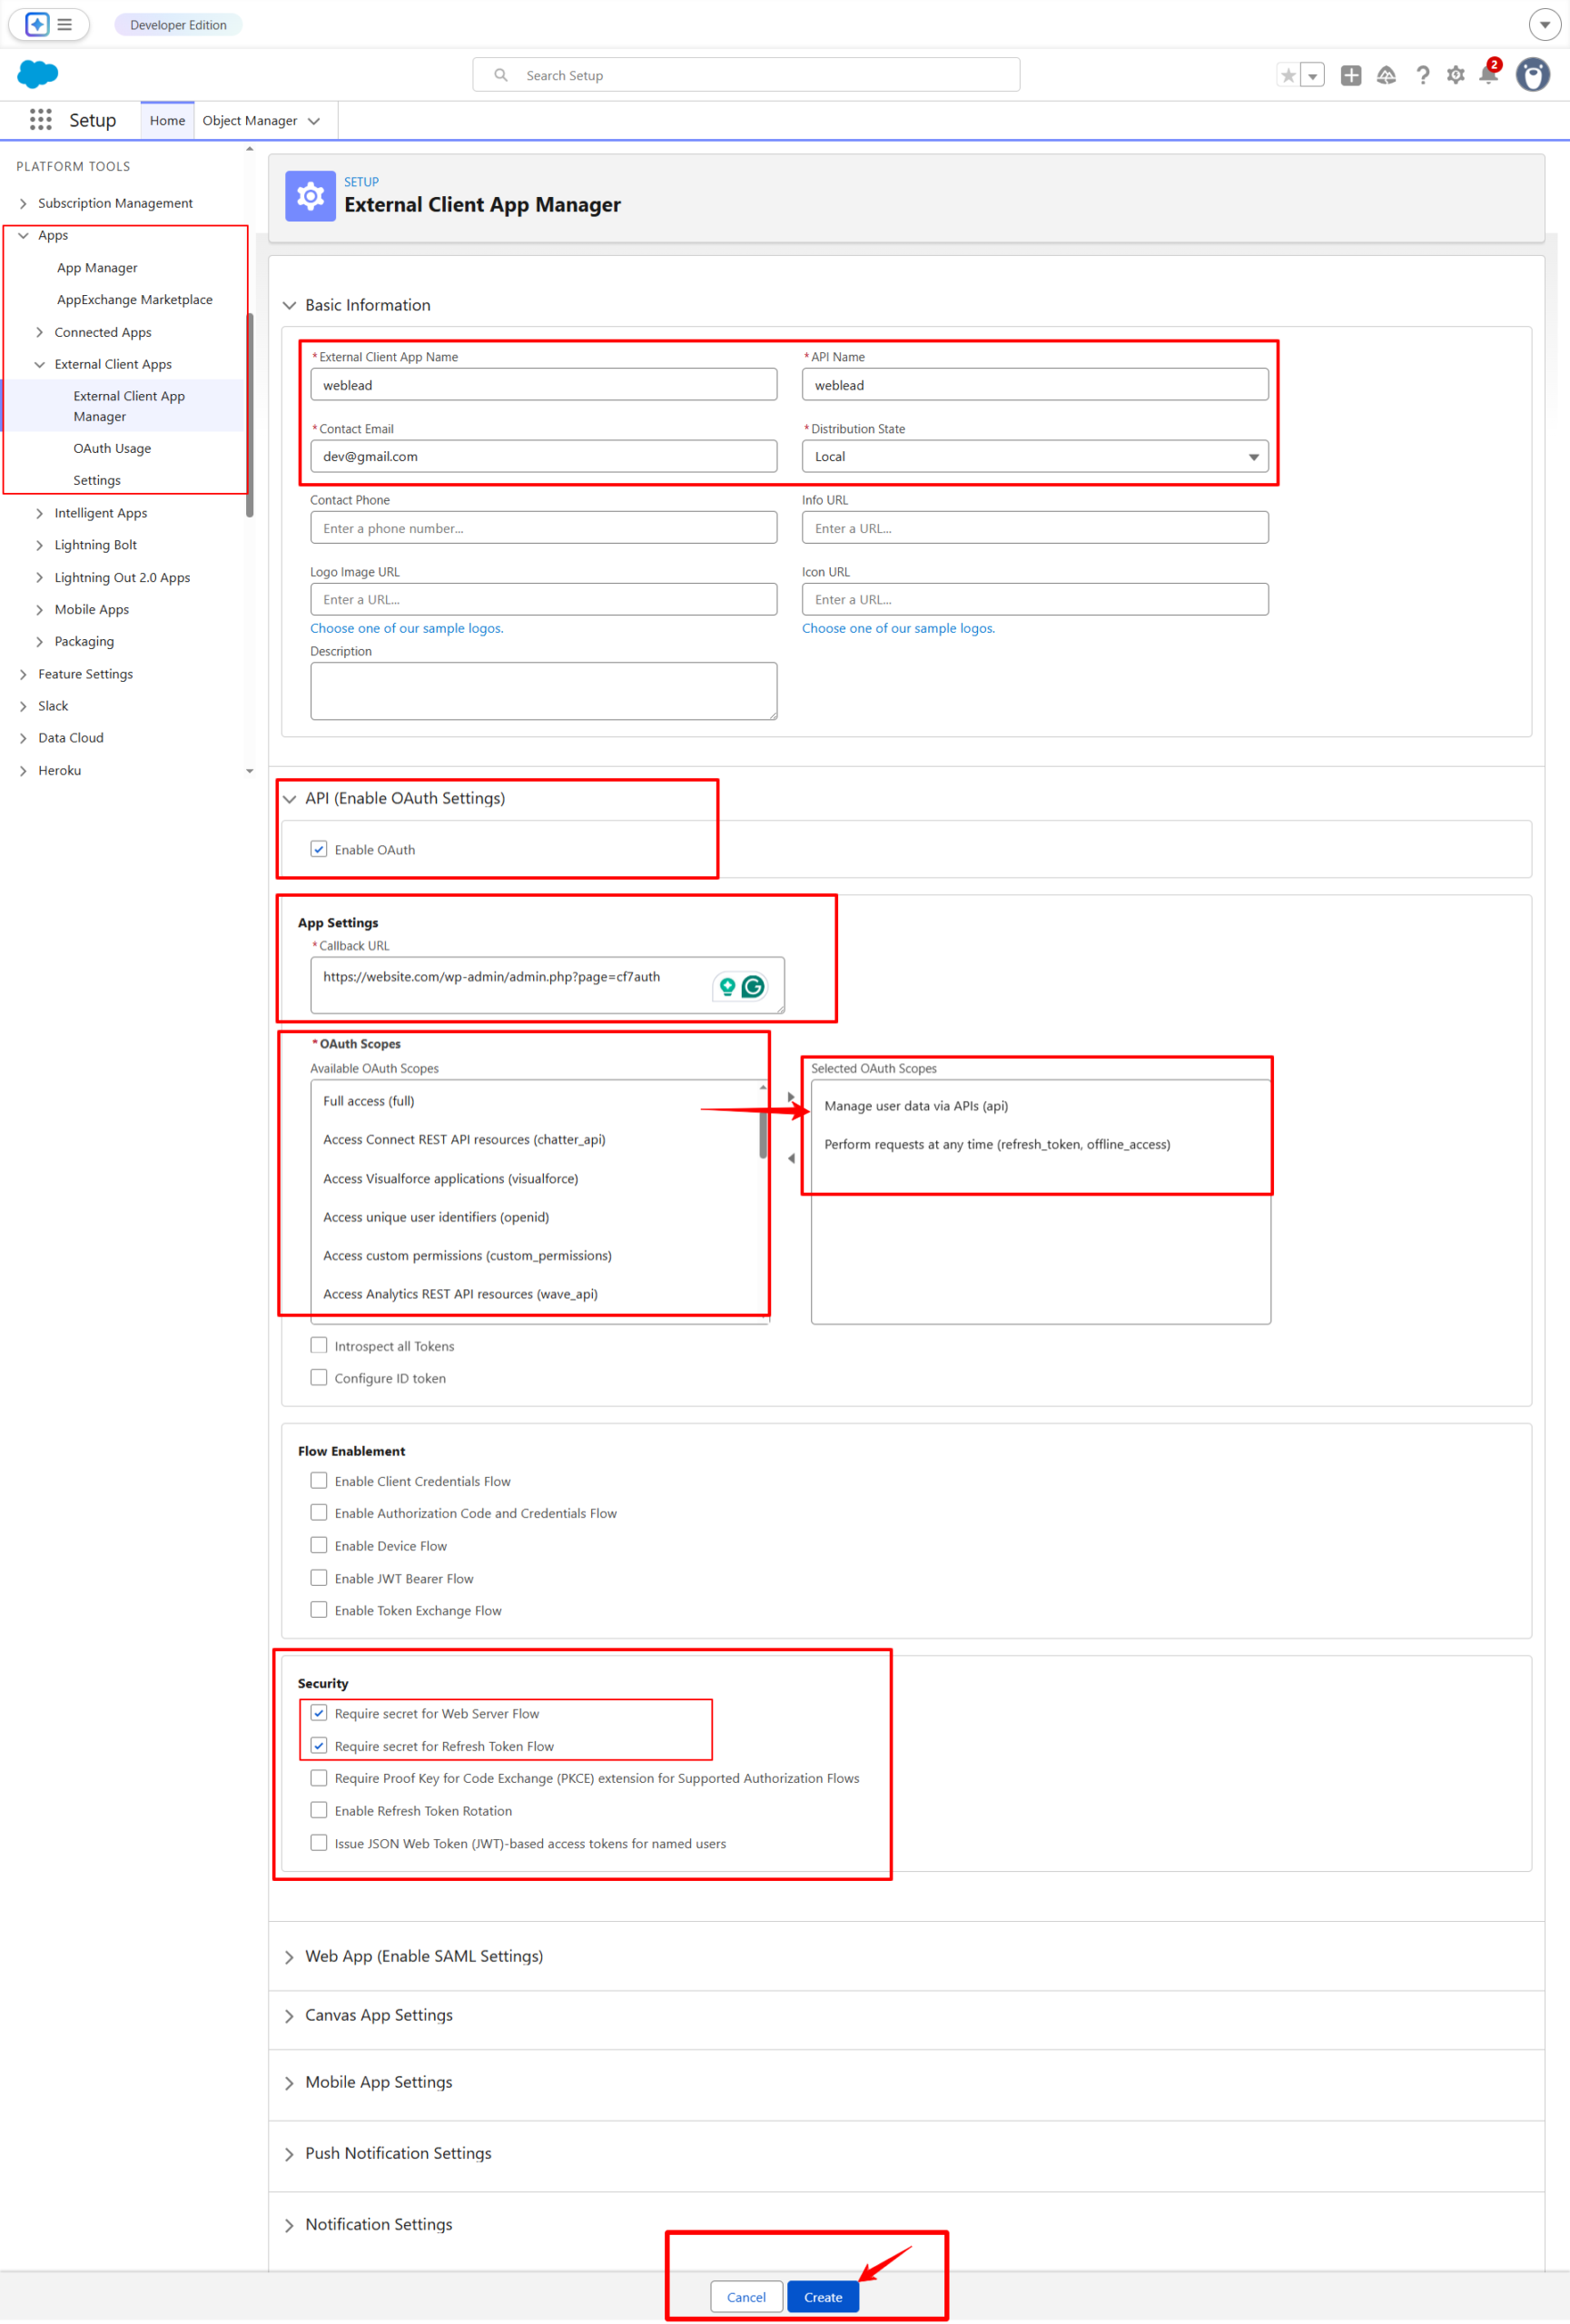Click the Create button
Screen dimensions: 1570x2324
coord(822,2297)
